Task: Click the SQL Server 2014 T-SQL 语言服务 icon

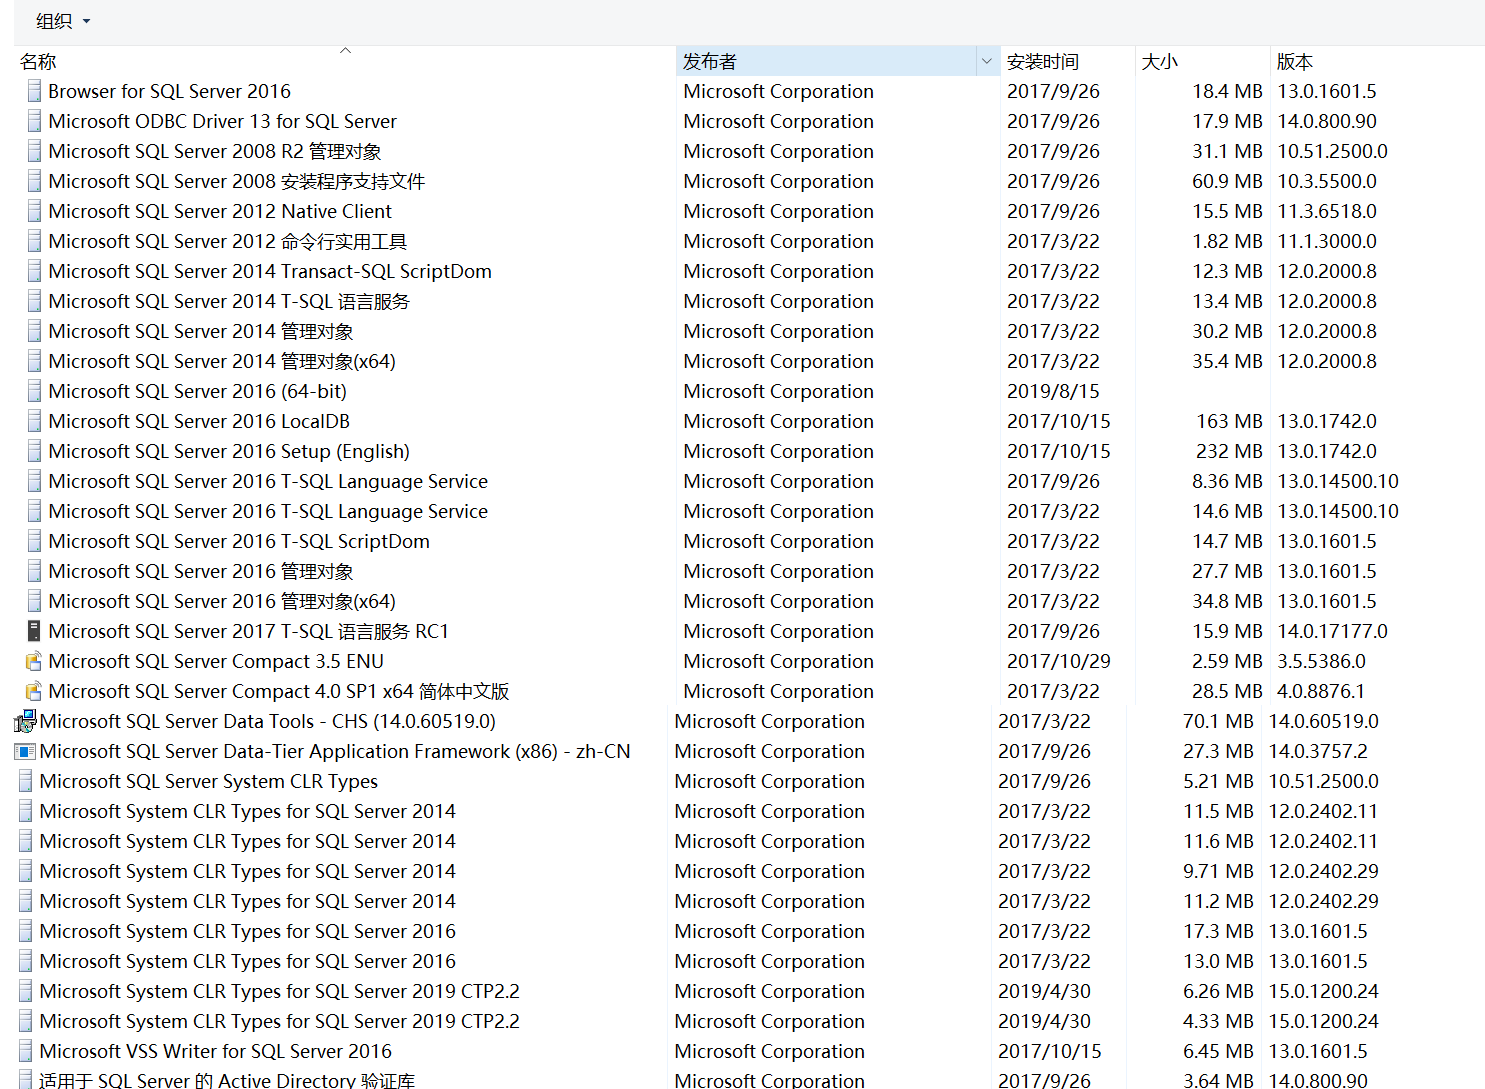Action: [34, 301]
